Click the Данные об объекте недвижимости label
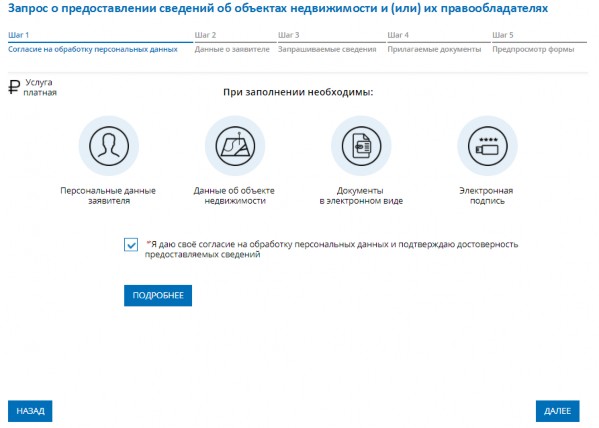The height and width of the screenshot is (428, 599). [234, 196]
